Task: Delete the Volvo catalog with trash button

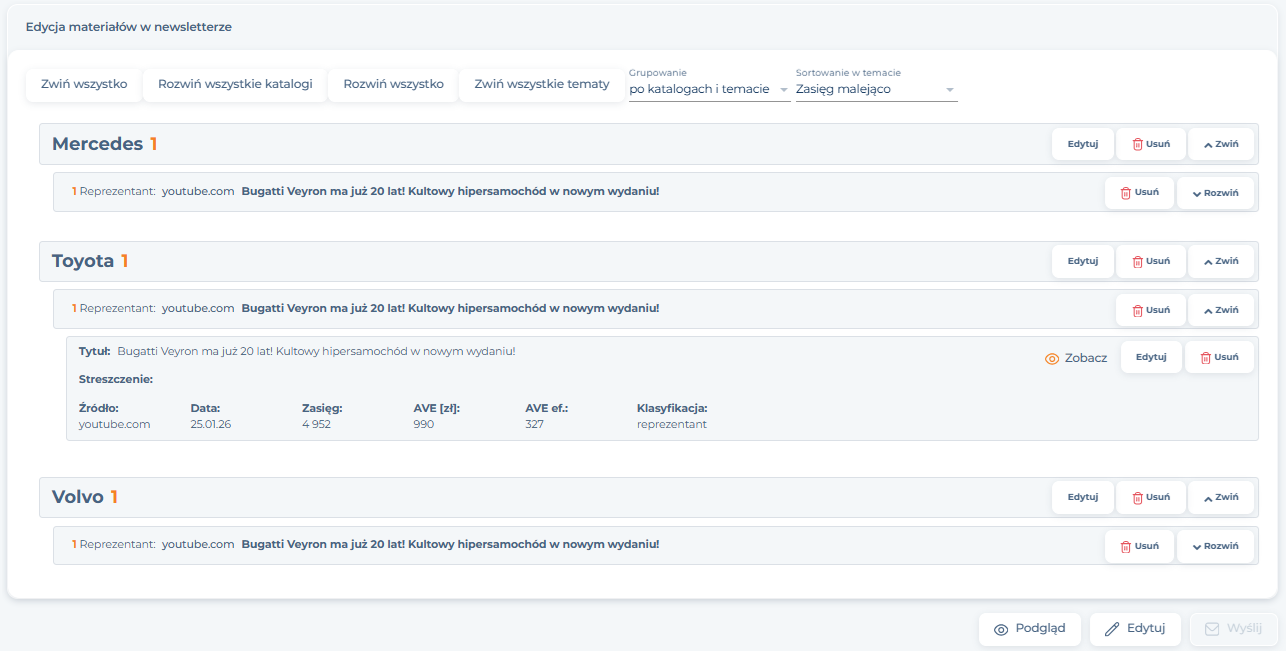Action: pyautogui.click(x=1150, y=497)
